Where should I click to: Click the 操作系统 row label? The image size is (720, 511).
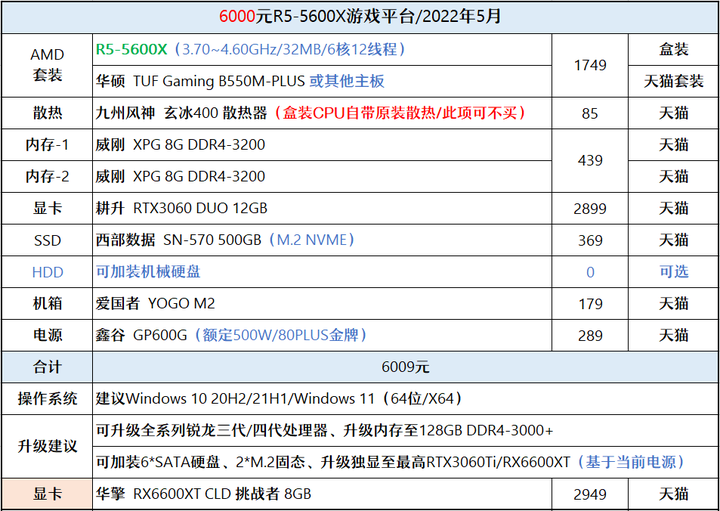pos(47,399)
